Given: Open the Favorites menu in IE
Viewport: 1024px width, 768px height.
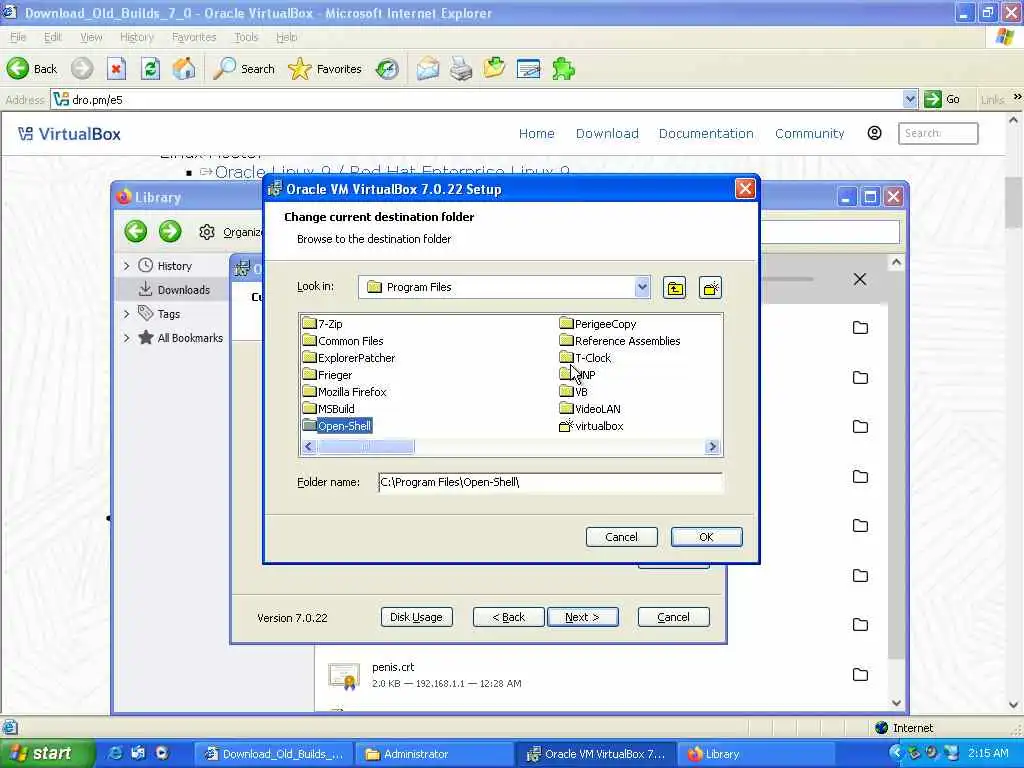Looking at the screenshot, I should (x=194, y=37).
